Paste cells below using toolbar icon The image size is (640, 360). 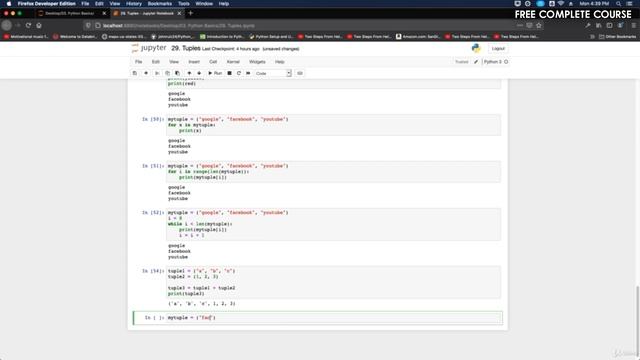(177, 73)
